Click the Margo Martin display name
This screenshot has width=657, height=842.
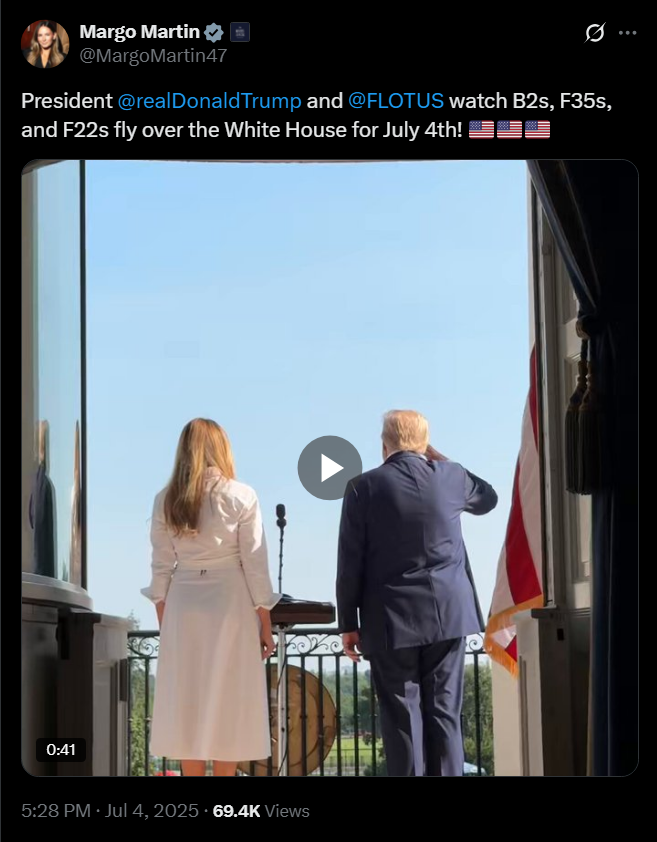(140, 32)
